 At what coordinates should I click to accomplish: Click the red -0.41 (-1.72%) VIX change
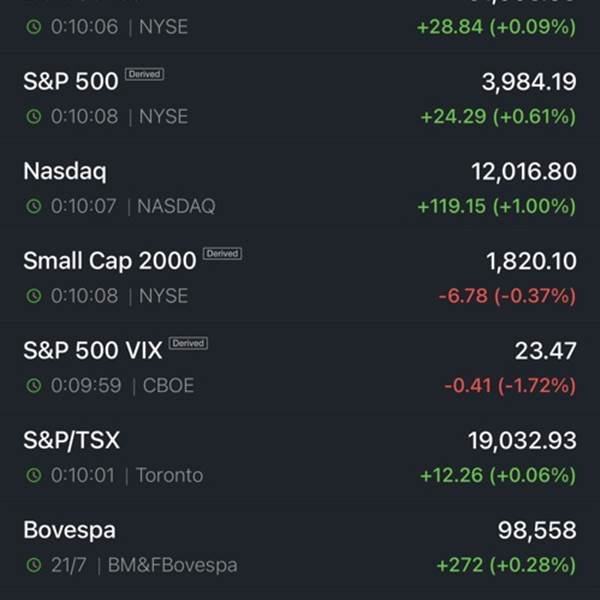(x=509, y=386)
